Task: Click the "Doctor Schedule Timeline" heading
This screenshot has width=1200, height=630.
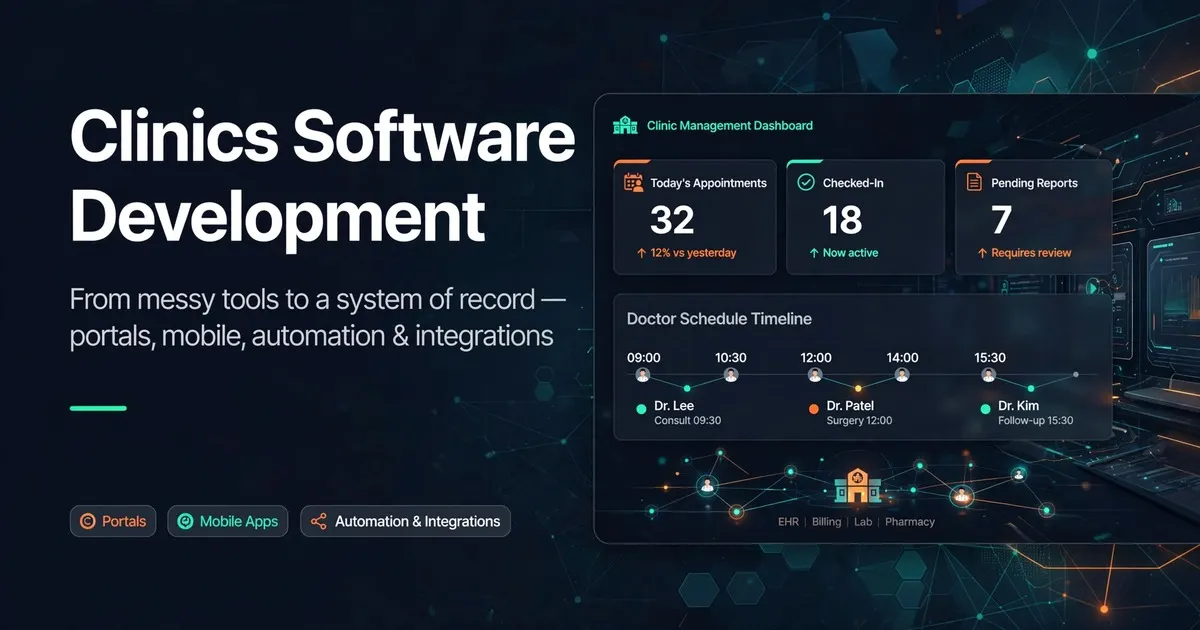Action: (x=719, y=319)
